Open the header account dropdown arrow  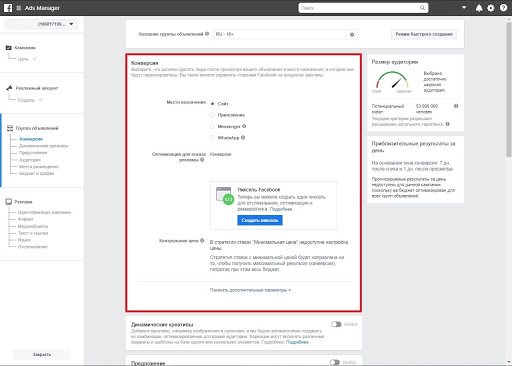pos(464,7)
